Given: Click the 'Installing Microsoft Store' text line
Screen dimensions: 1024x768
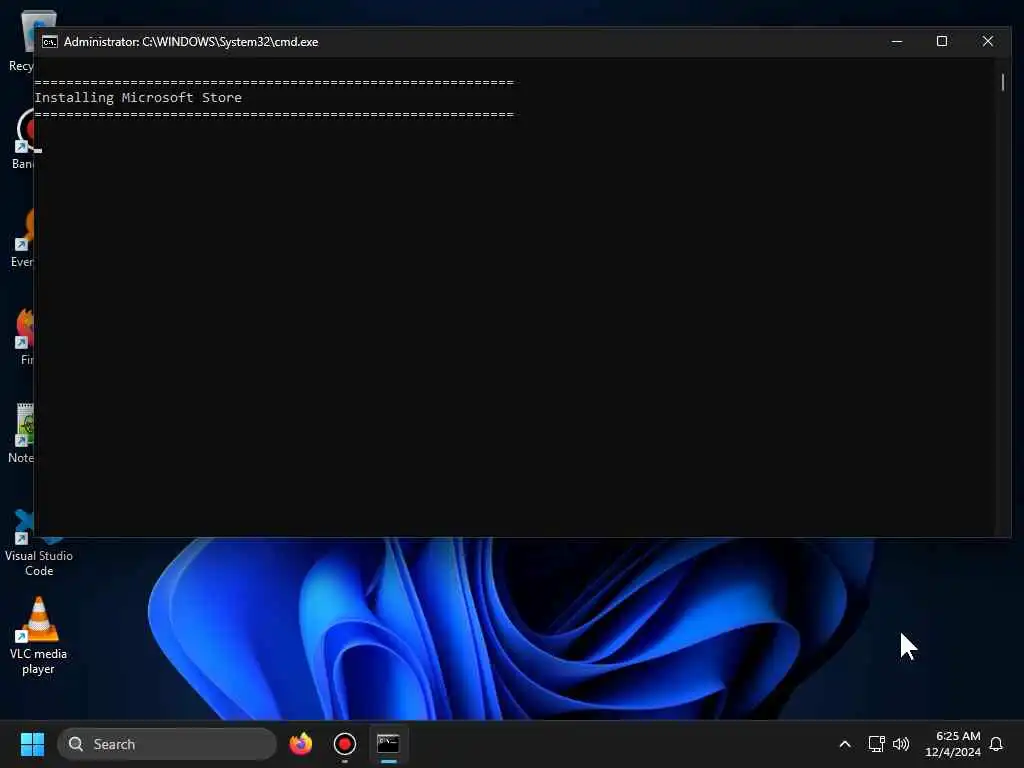Looking at the screenshot, I should pyautogui.click(x=138, y=97).
